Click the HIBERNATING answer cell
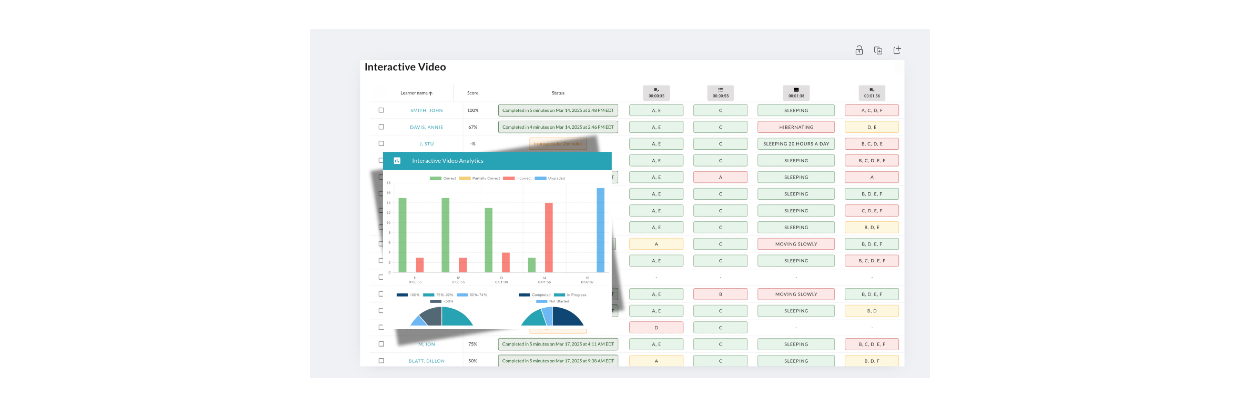 point(796,127)
